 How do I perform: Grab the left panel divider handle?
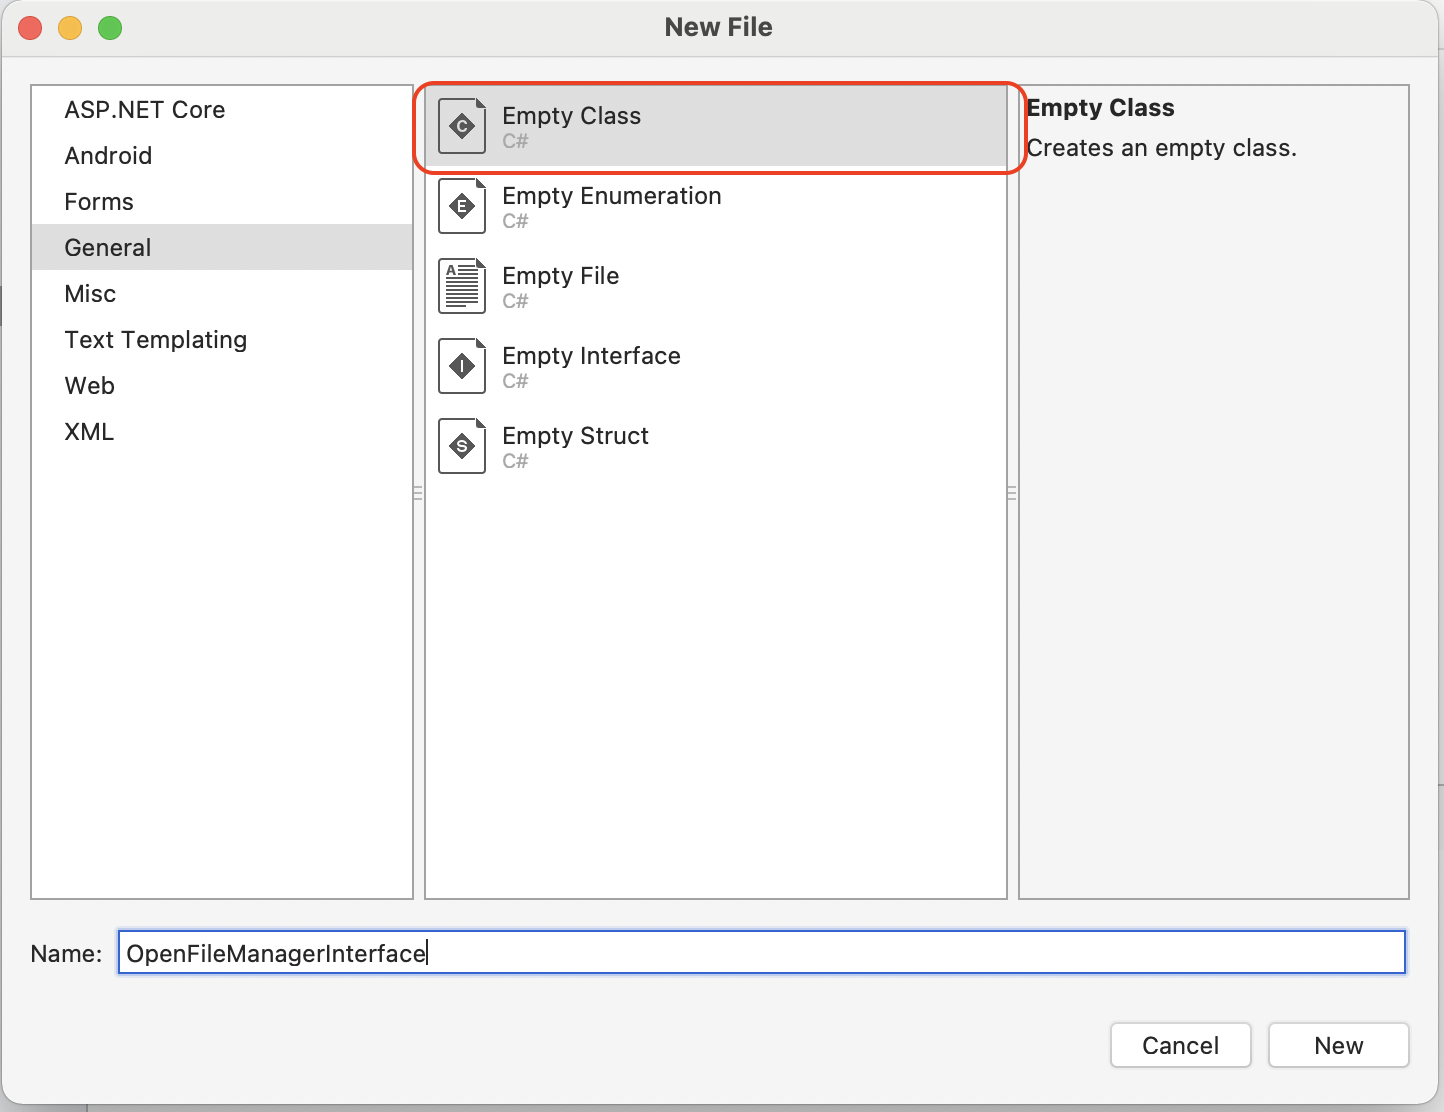click(418, 493)
